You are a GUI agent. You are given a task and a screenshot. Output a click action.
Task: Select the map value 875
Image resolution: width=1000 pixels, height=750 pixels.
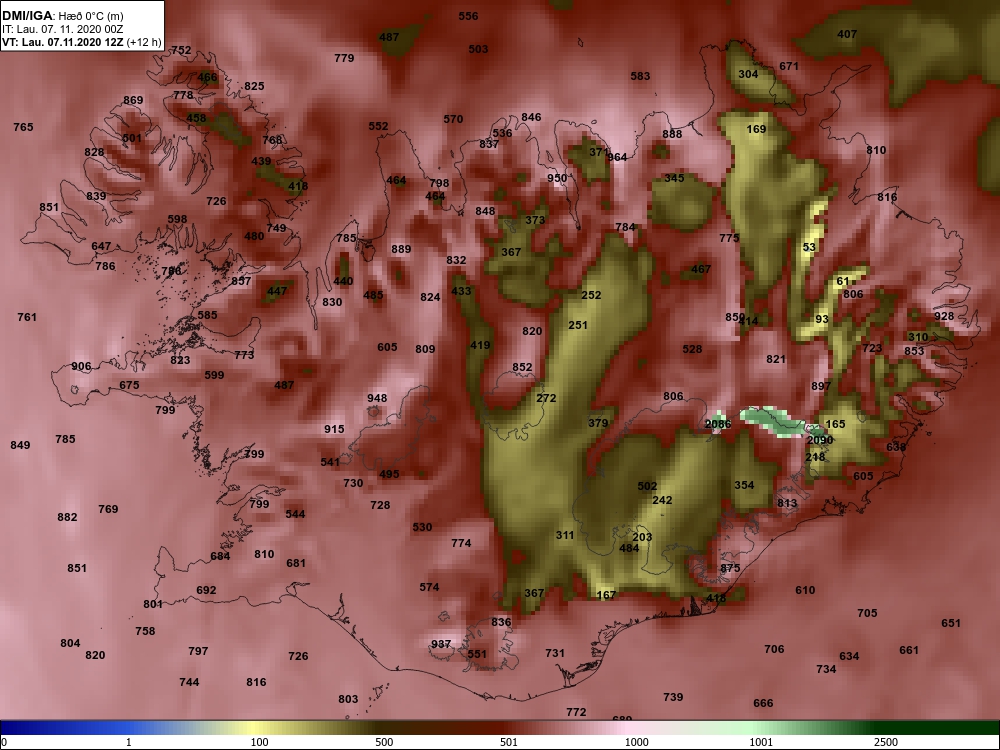click(x=730, y=568)
